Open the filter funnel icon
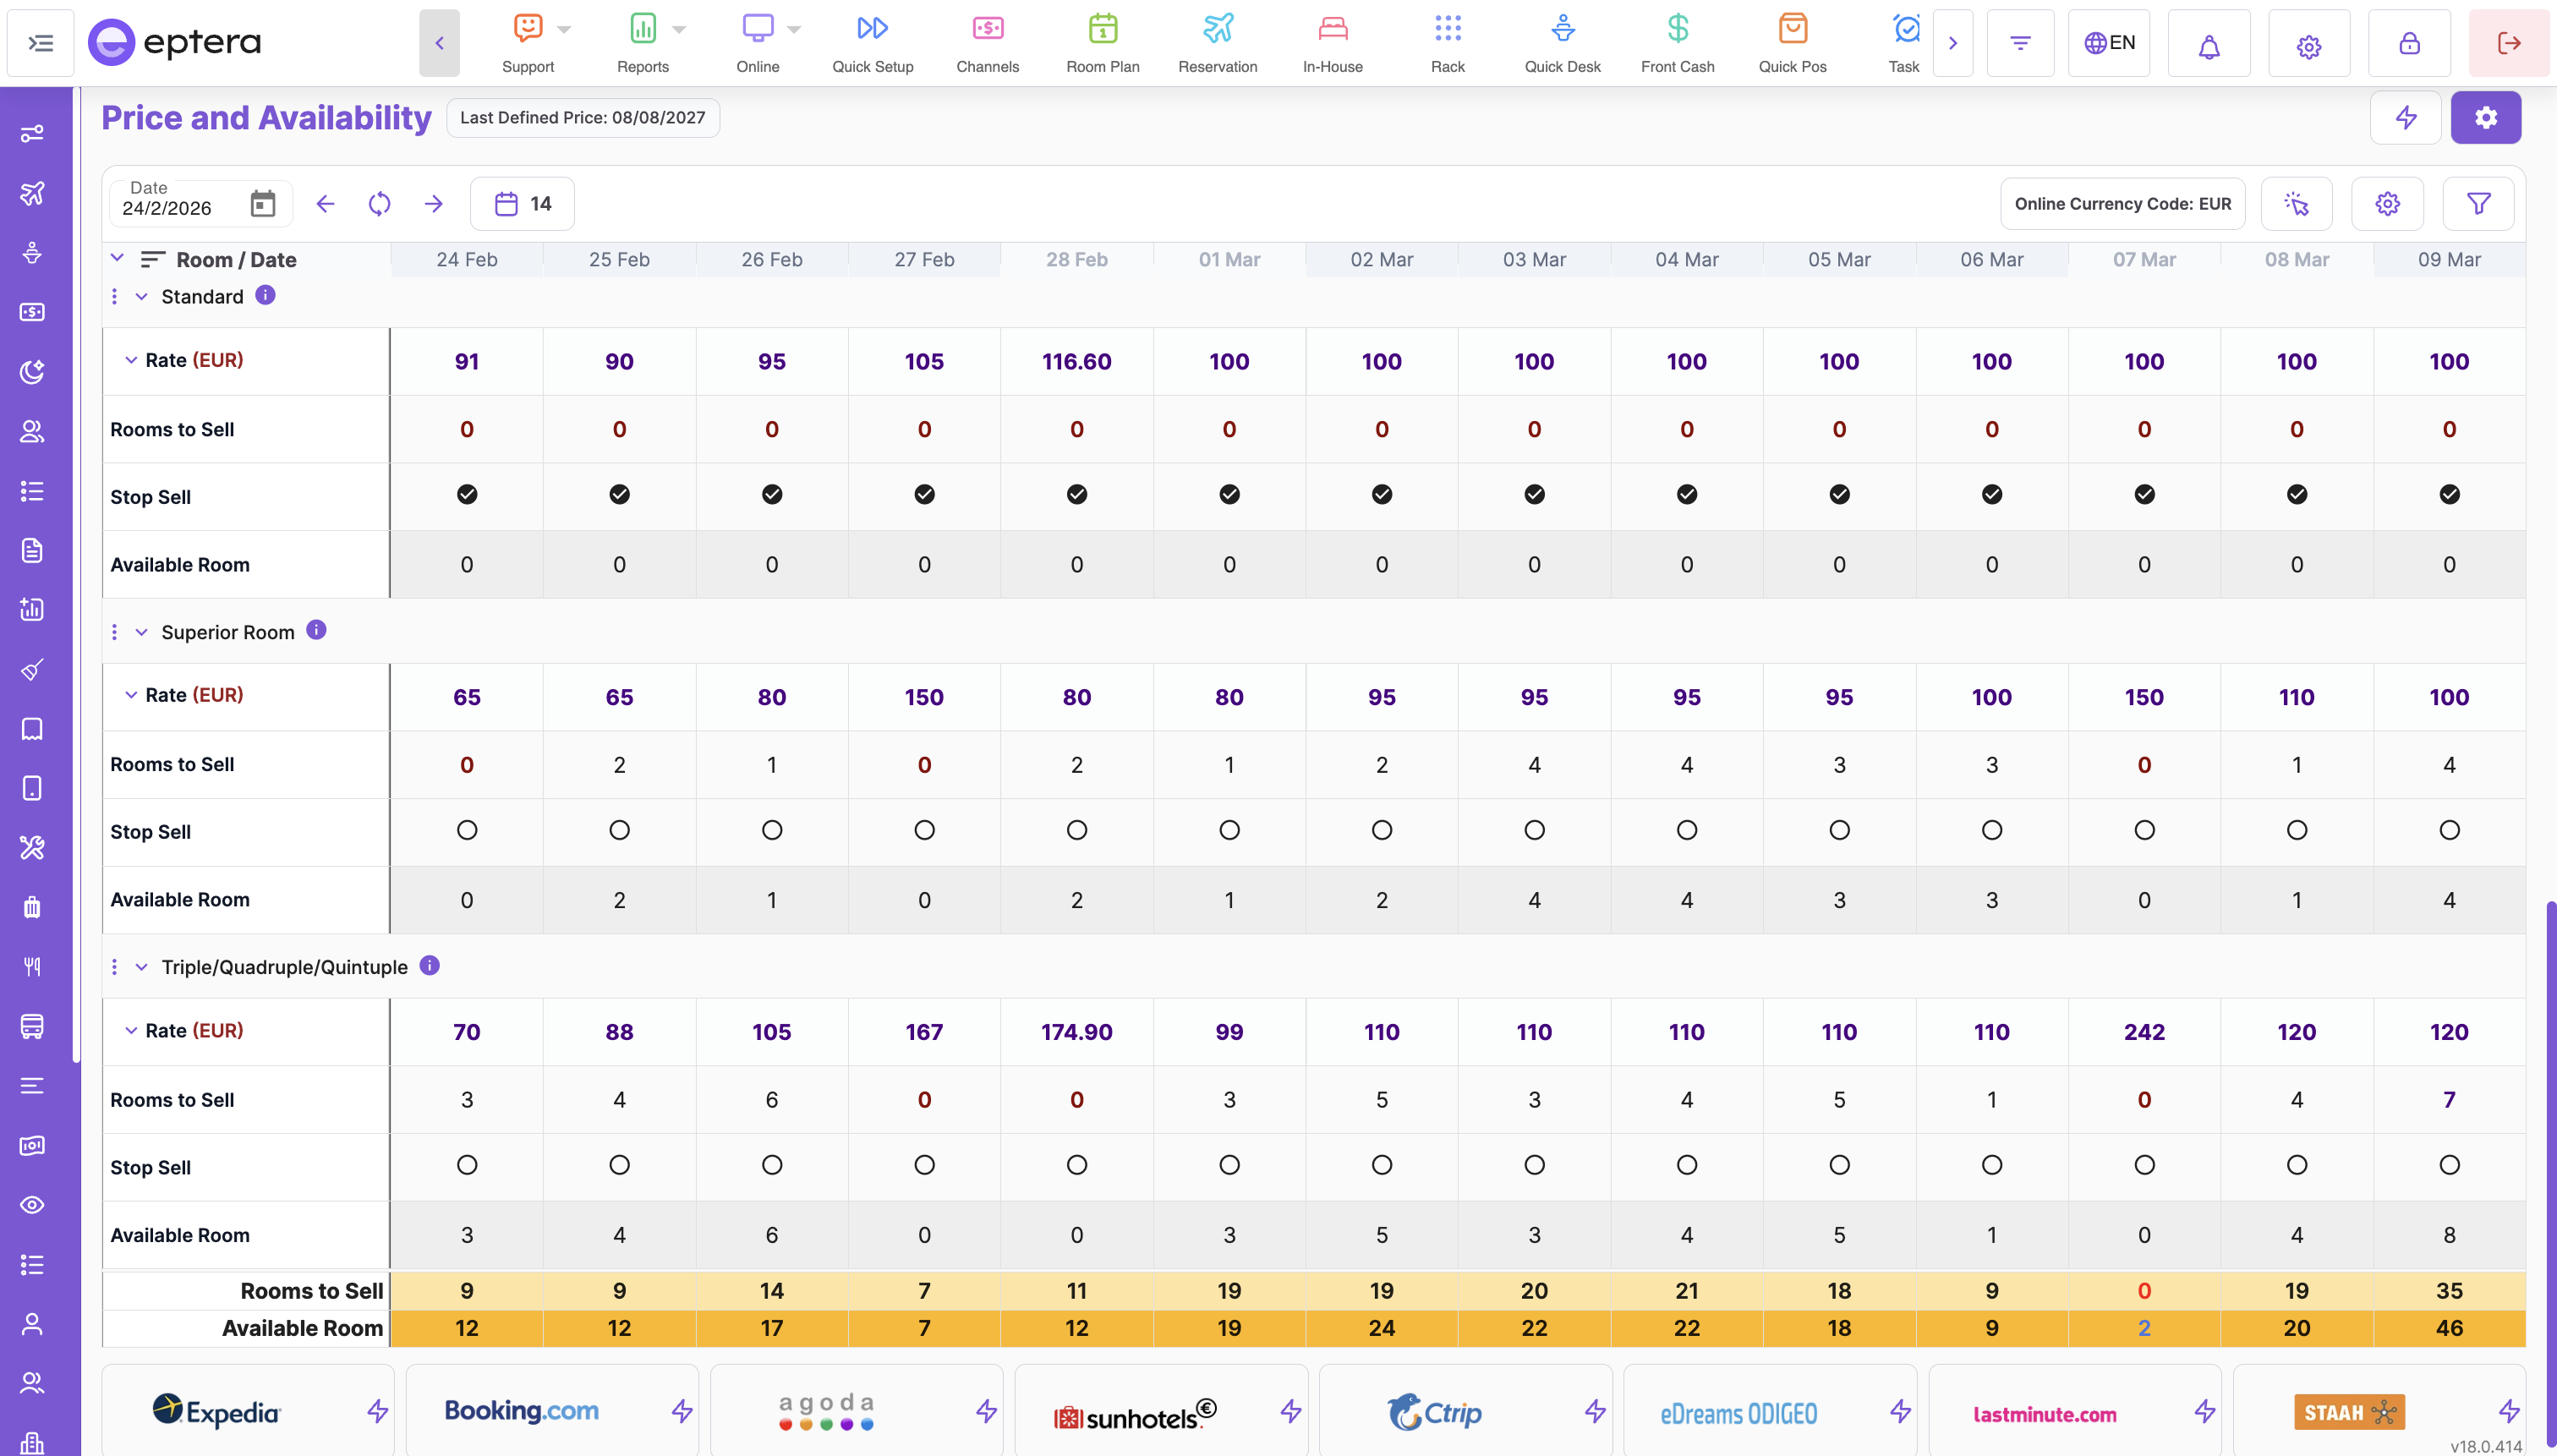Viewport: 2557px width, 1456px height. (x=2478, y=204)
